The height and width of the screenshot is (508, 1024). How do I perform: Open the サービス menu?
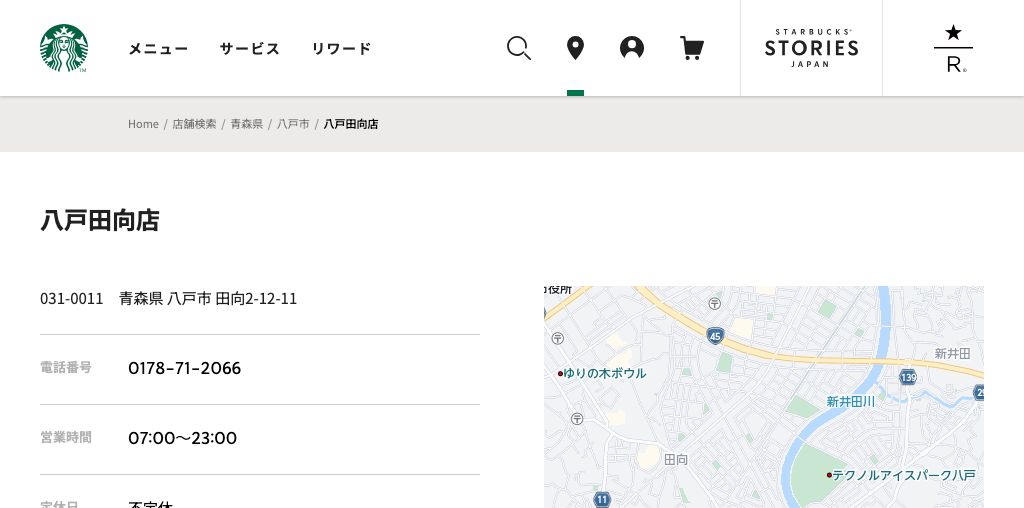[249, 49]
